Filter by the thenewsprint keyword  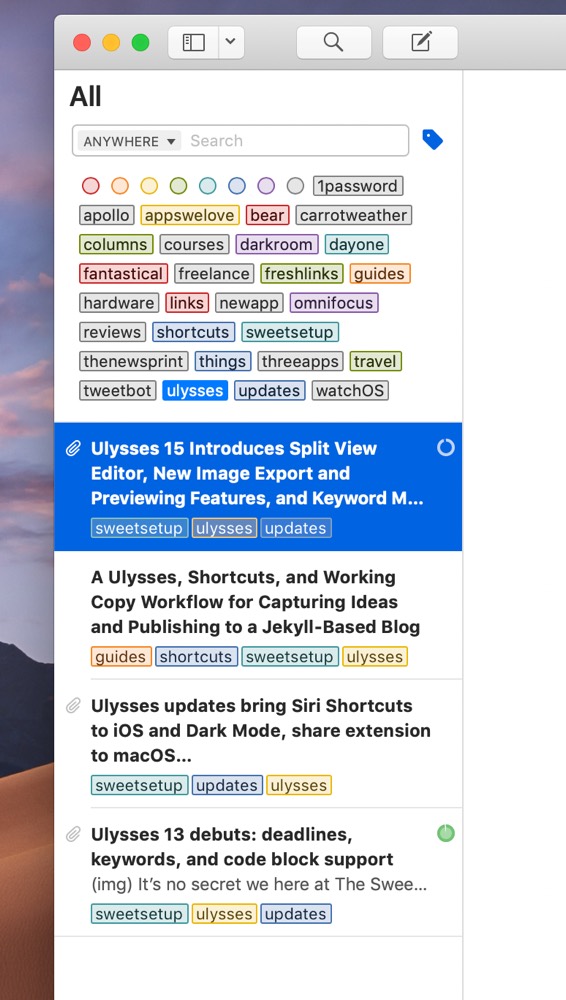click(x=133, y=362)
